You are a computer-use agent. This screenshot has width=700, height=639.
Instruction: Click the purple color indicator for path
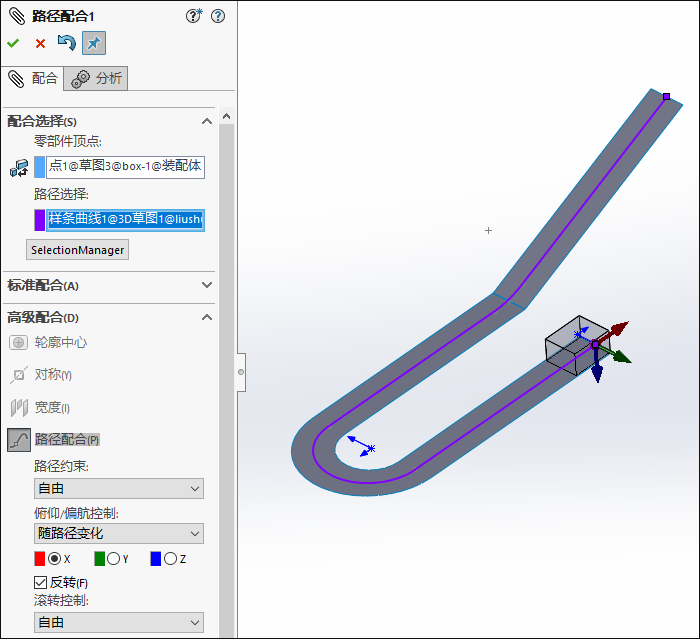point(39,220)
